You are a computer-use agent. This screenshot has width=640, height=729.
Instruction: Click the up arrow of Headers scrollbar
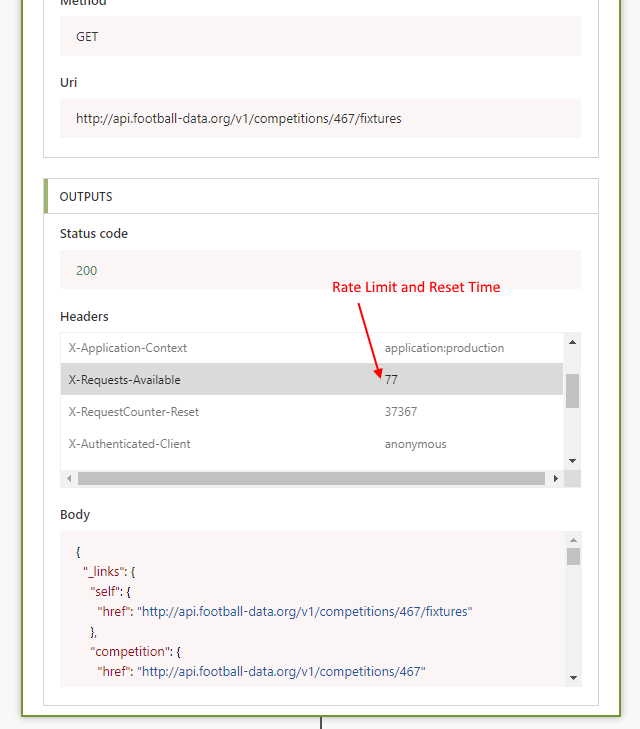pos(572,342)
